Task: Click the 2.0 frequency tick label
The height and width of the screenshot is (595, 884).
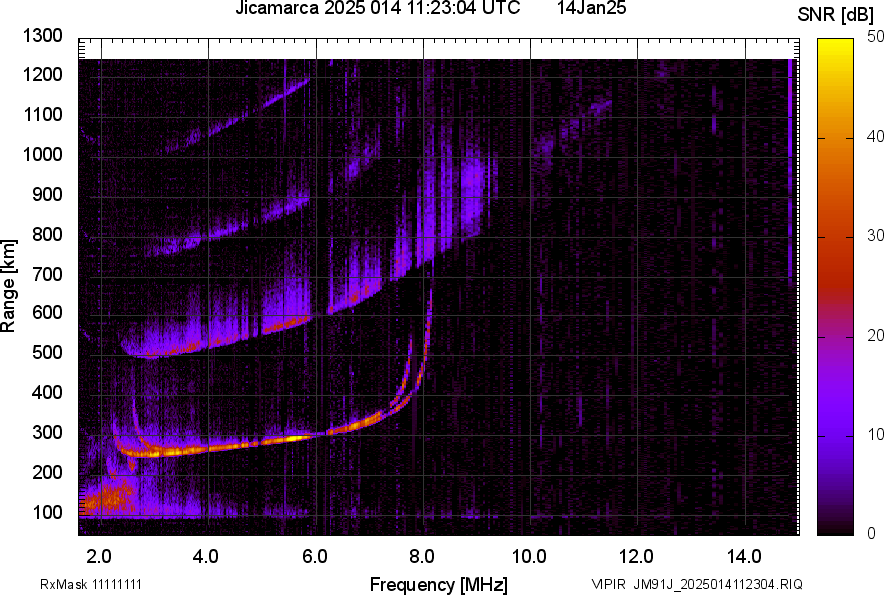Action: (99, 557)
